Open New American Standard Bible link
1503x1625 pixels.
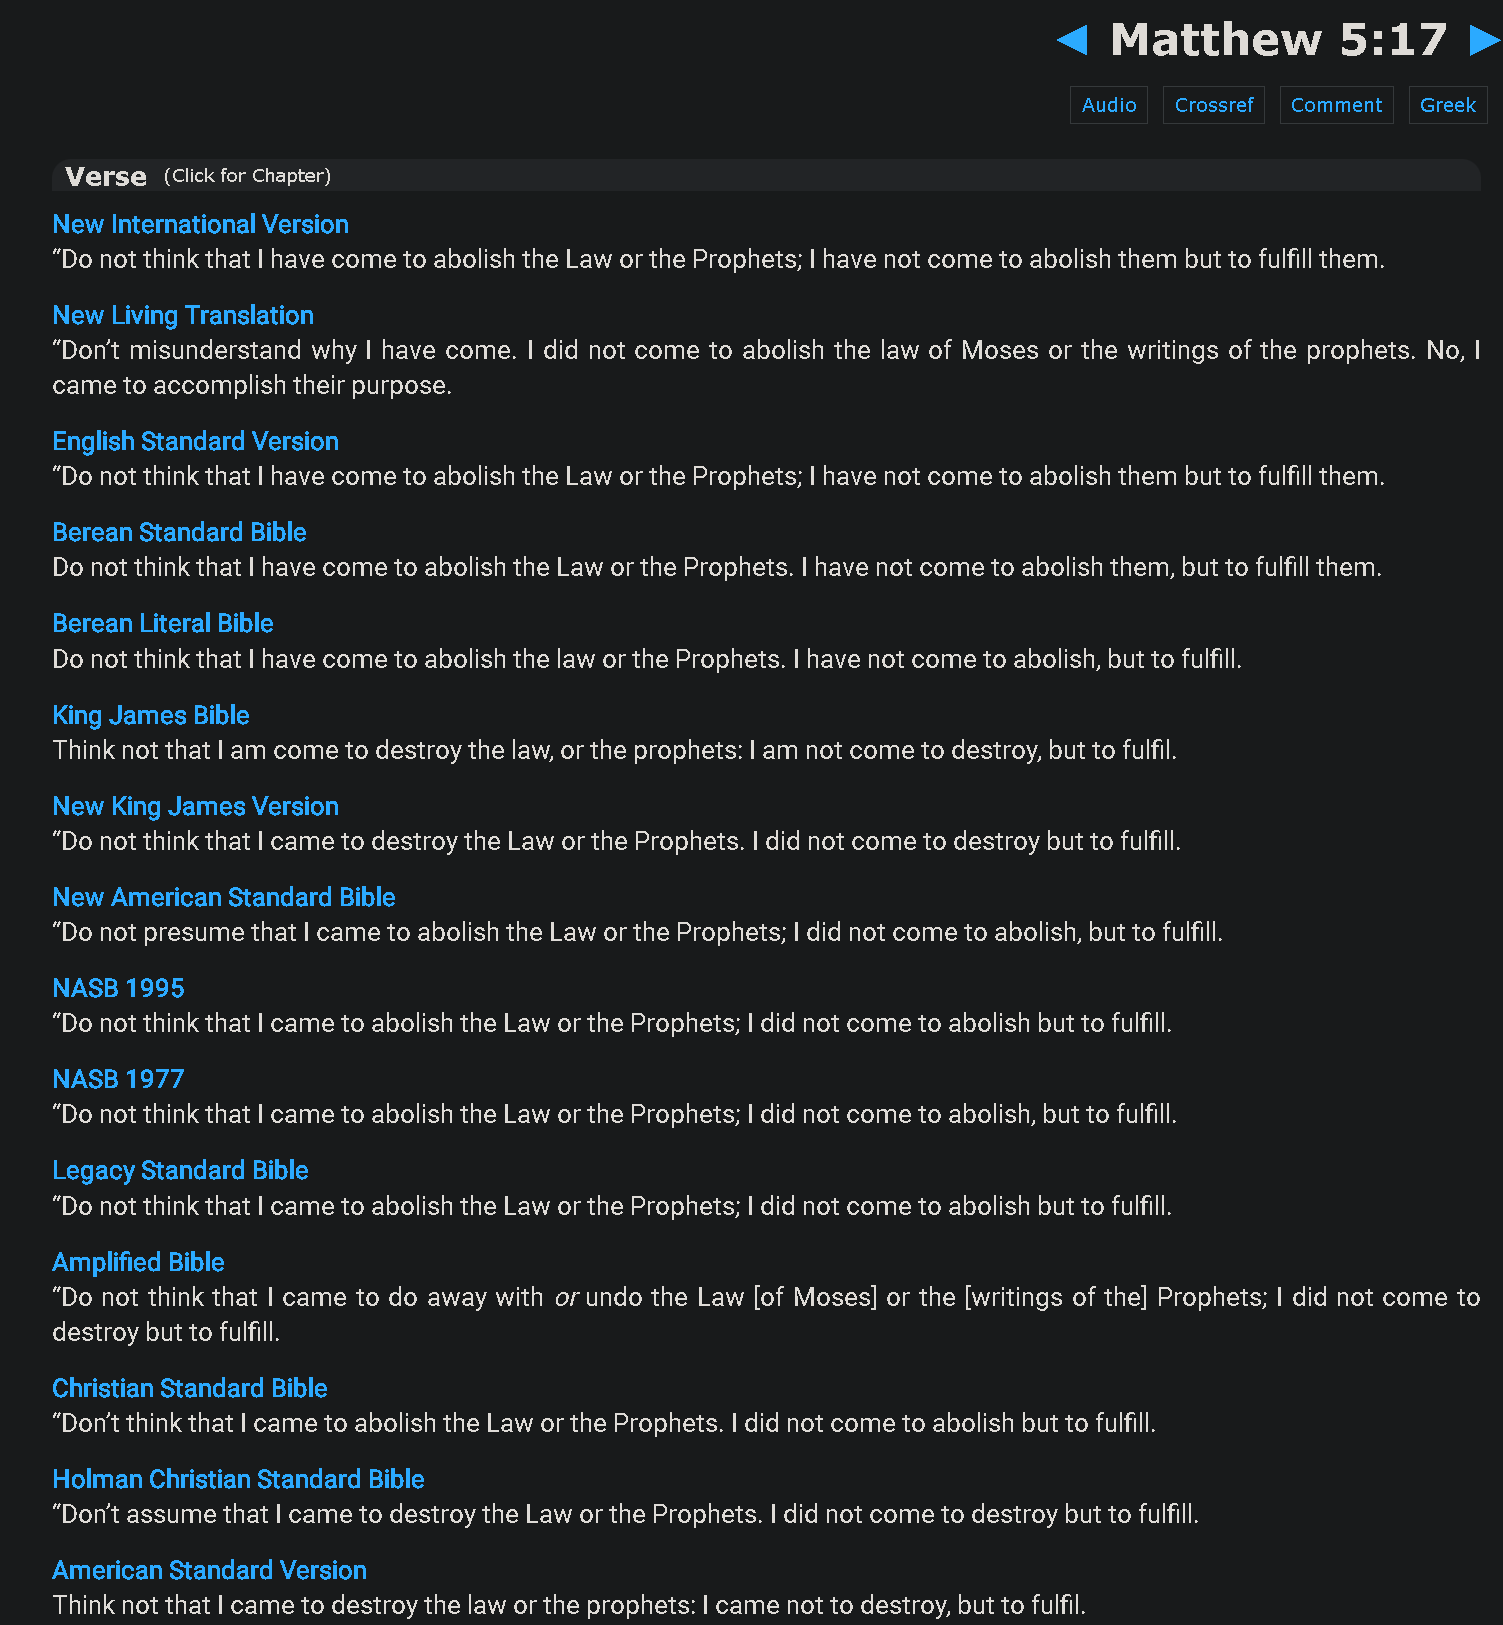[x=224, y=897]
